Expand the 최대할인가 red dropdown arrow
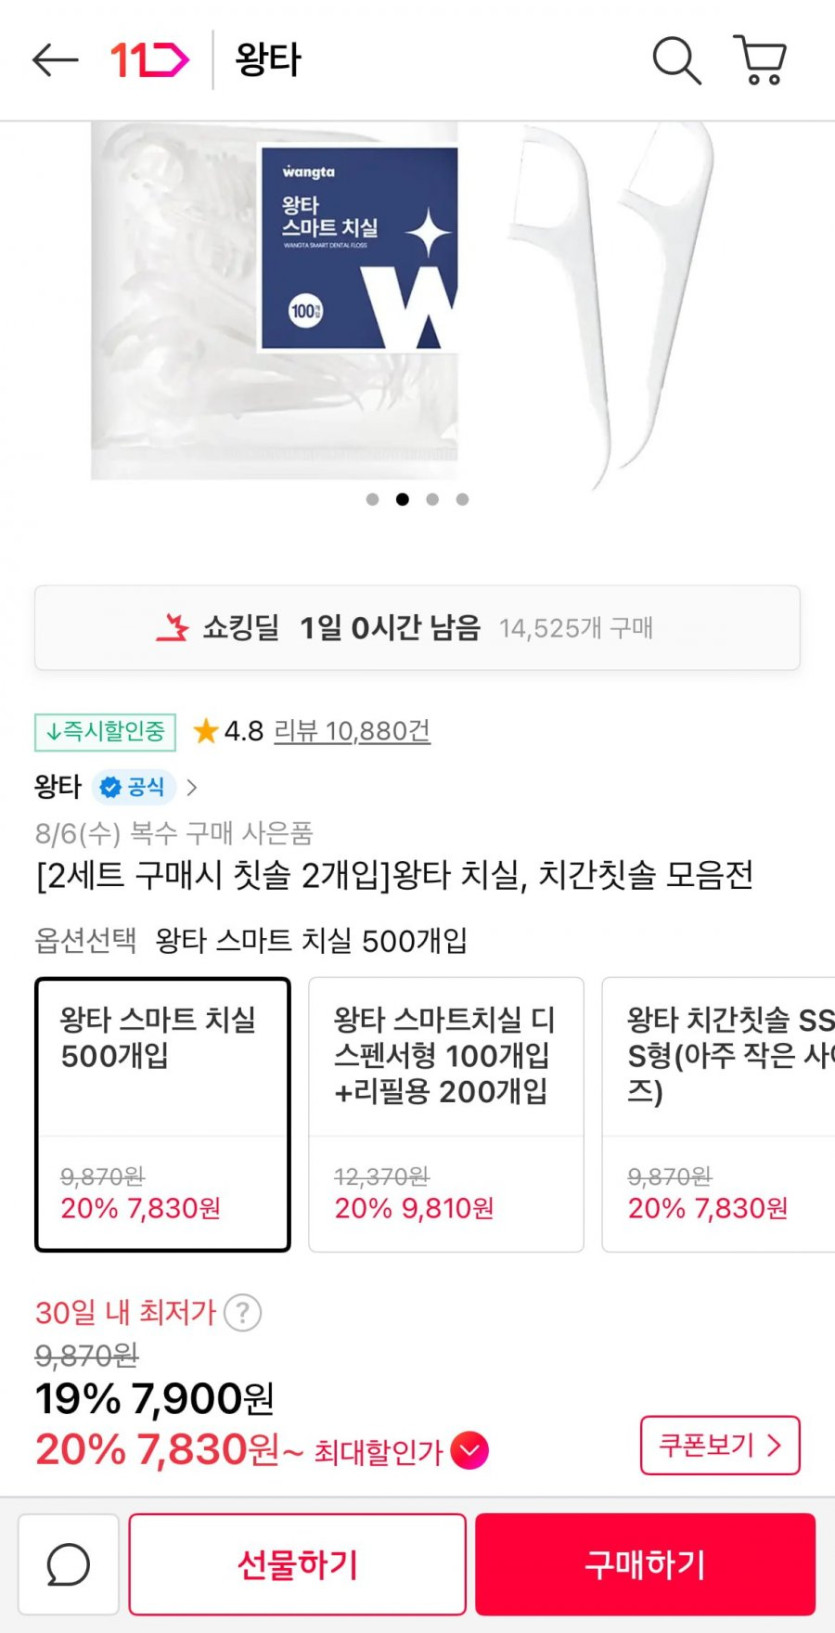835x1633 pixels. (x=469, y=1450)
